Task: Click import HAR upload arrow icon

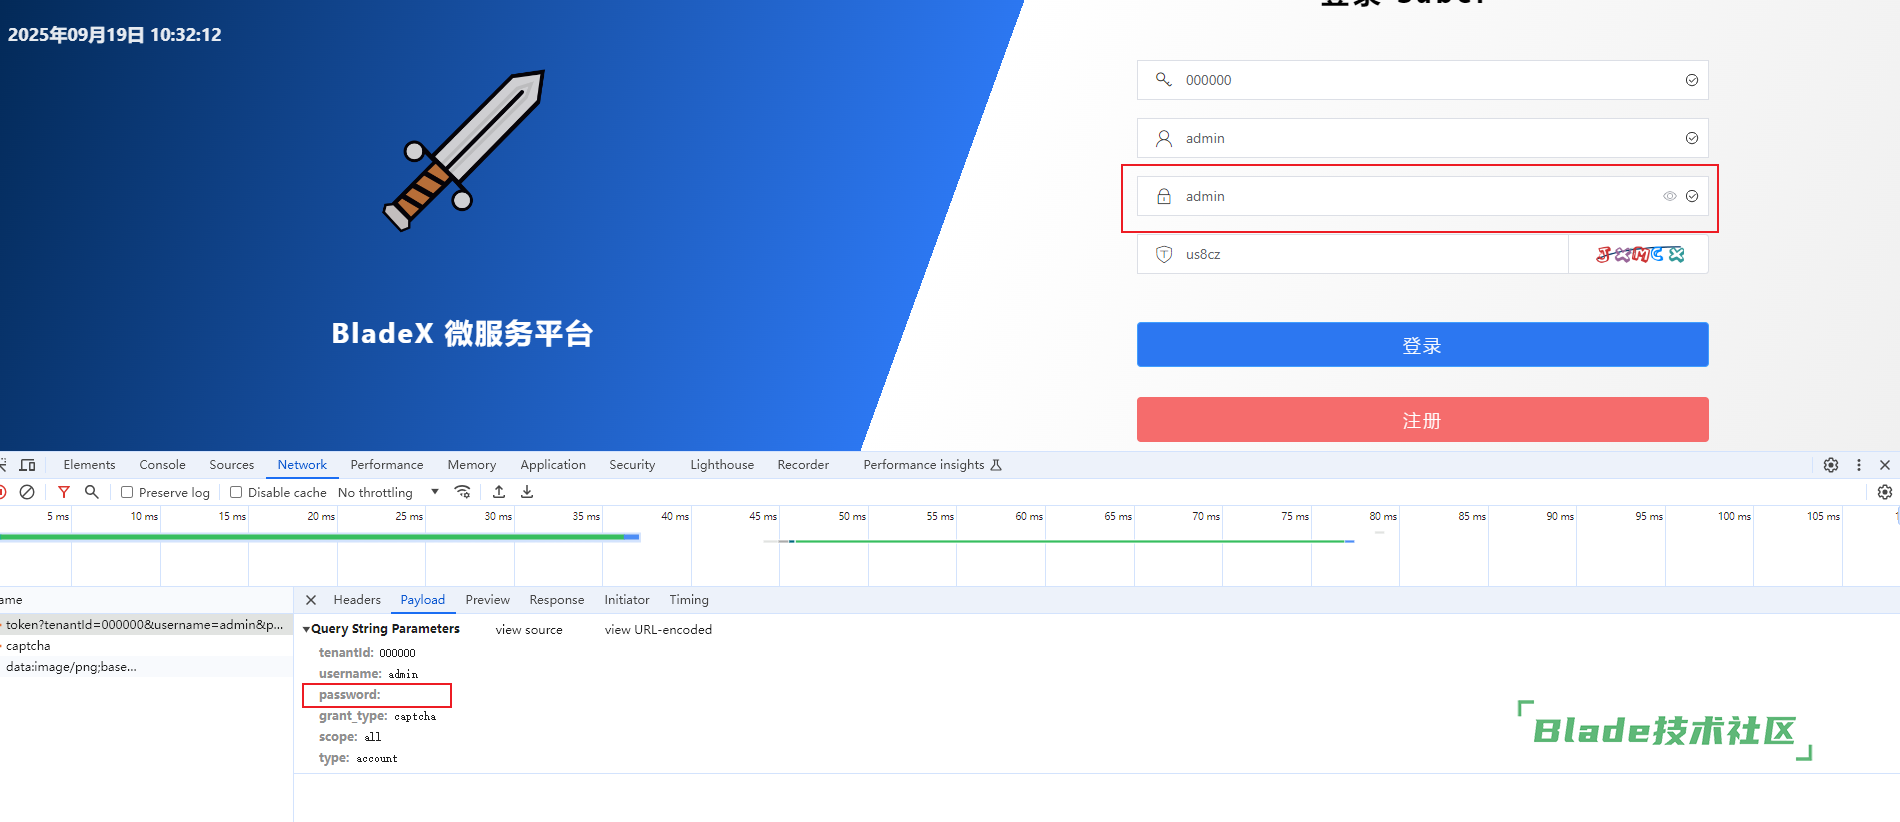Action: [x=499, y=492]
